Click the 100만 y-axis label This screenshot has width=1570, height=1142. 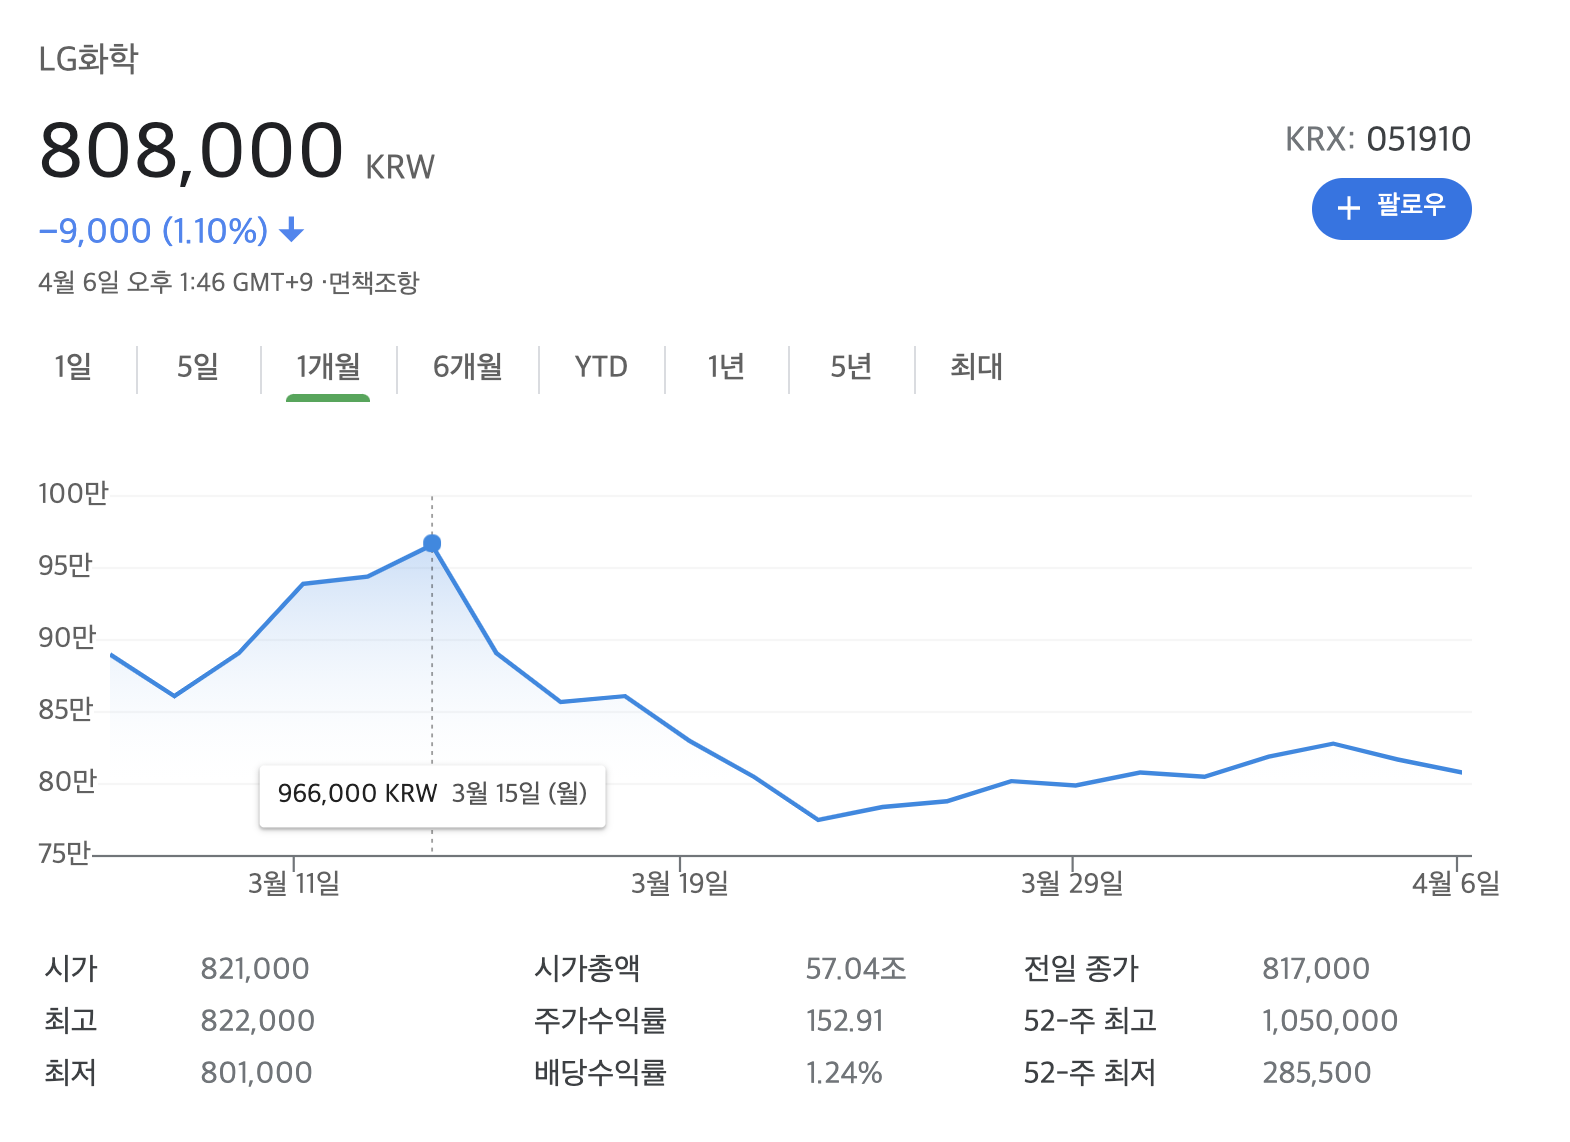click(x=73, y=493)
